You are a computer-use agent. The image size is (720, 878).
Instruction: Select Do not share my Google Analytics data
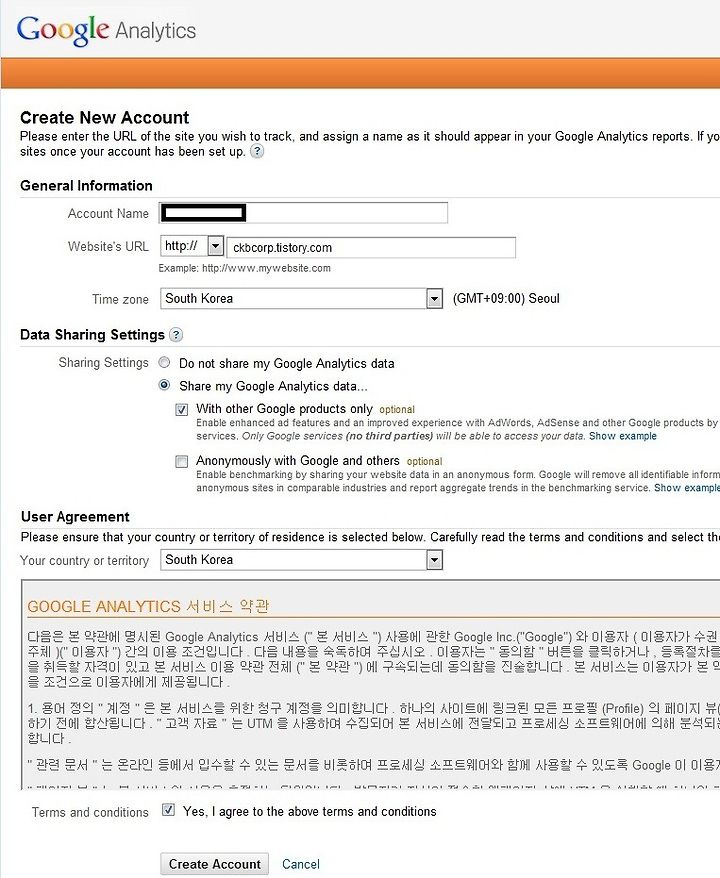[x=164, y=362]
